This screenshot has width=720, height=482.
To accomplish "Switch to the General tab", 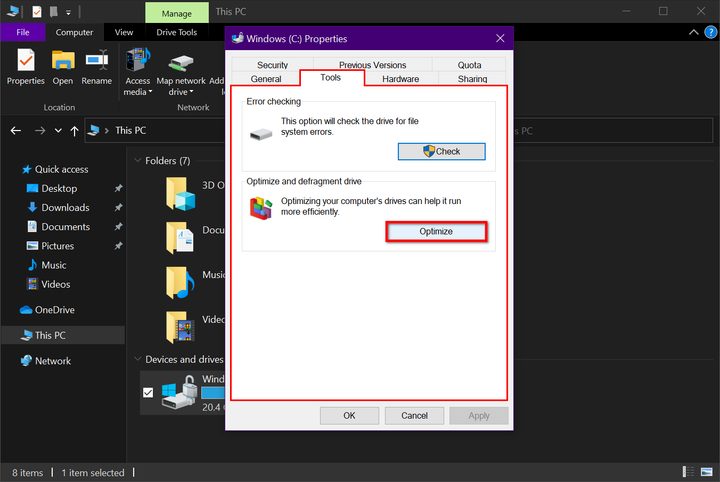I will 266,78.
